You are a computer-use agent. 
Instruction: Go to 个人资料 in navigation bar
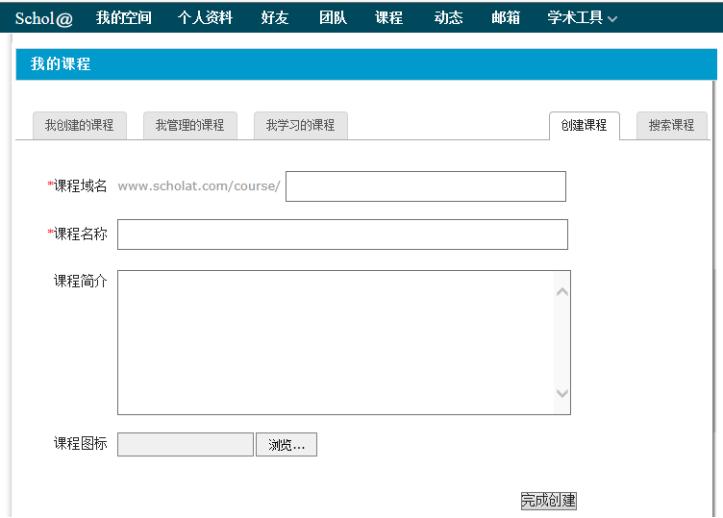click(205, 17)
